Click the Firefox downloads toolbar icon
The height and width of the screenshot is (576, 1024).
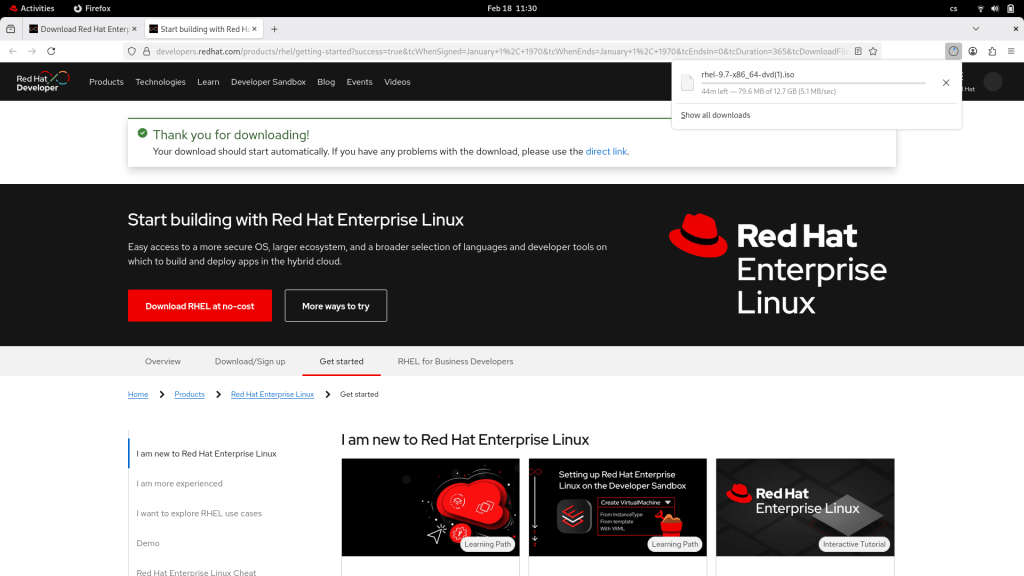tap(953, 51)
